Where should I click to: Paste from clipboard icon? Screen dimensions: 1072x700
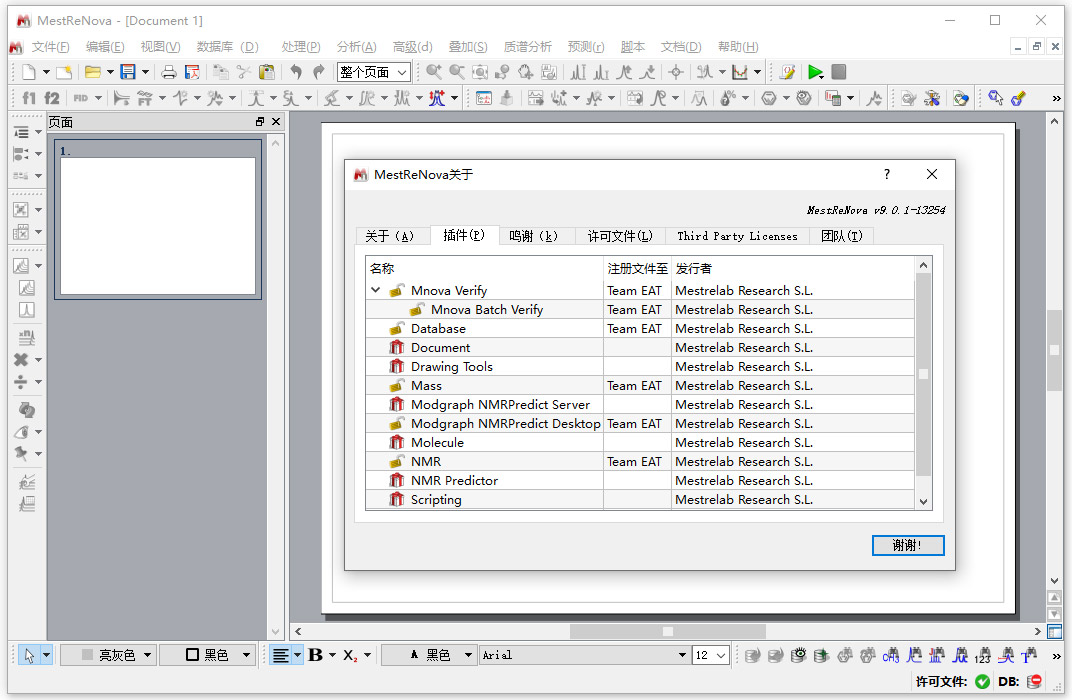point(267,72)
